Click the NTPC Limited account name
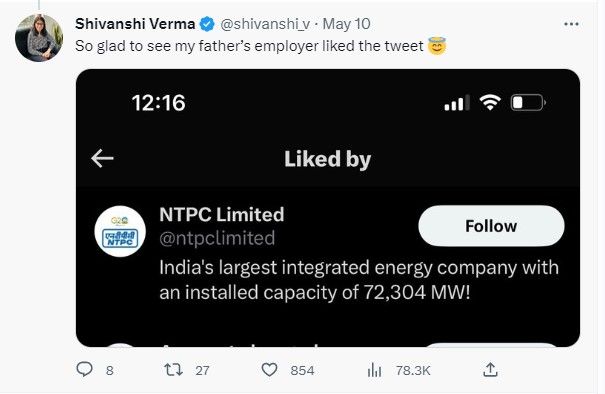605x394 pixels. 221,214
